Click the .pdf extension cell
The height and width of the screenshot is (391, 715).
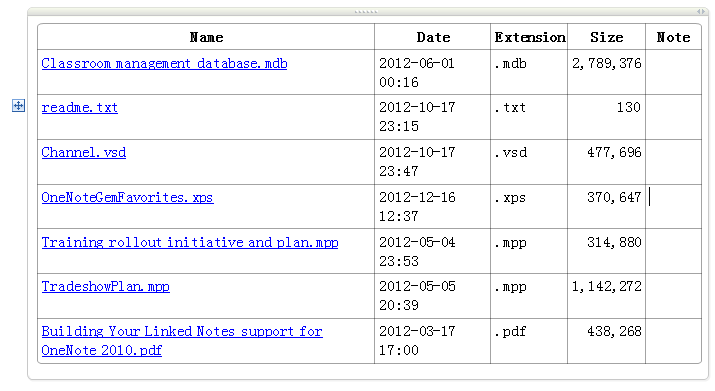click(529, 341)
